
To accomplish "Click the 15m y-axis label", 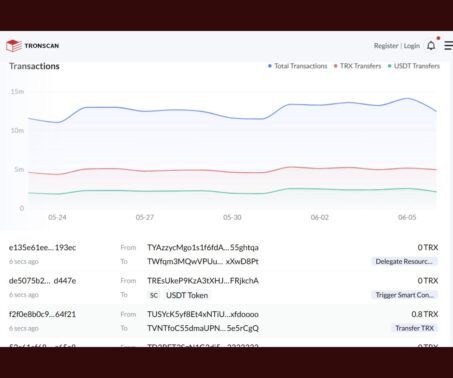I will pos(17,91).
